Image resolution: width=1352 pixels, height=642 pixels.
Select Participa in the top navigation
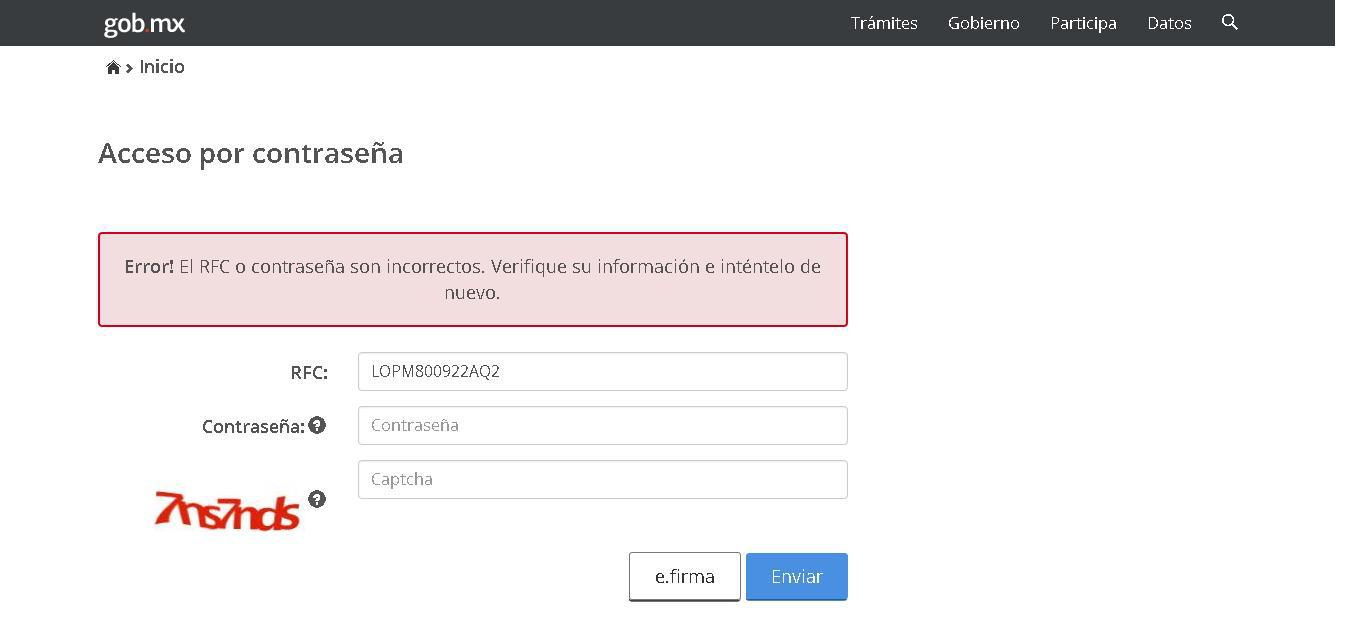[x=1083, y=23]
